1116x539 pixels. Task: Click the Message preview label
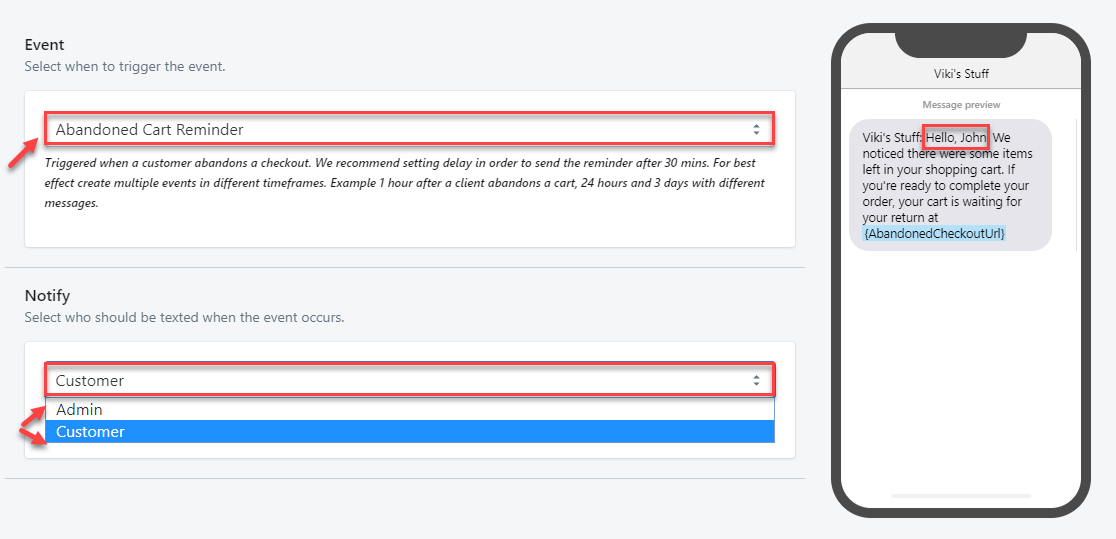961,105
